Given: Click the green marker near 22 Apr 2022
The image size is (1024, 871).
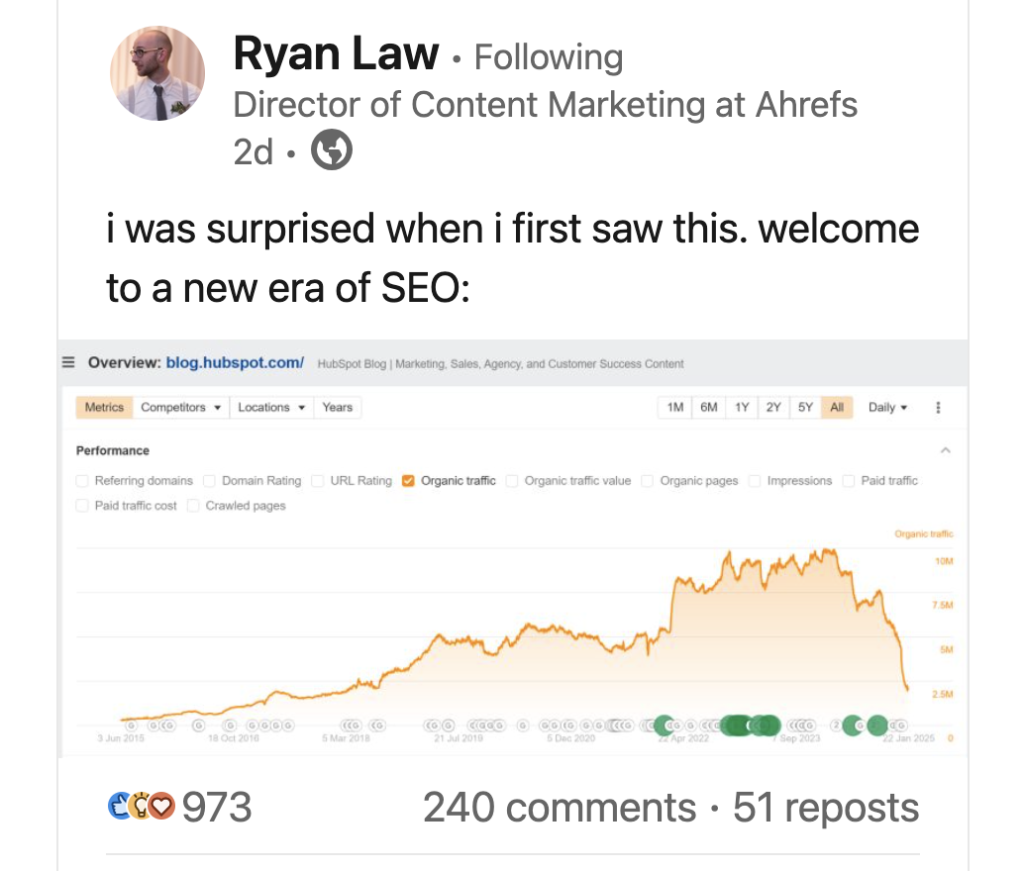Looking at the screenshot, I should click(x=662, y=724).
